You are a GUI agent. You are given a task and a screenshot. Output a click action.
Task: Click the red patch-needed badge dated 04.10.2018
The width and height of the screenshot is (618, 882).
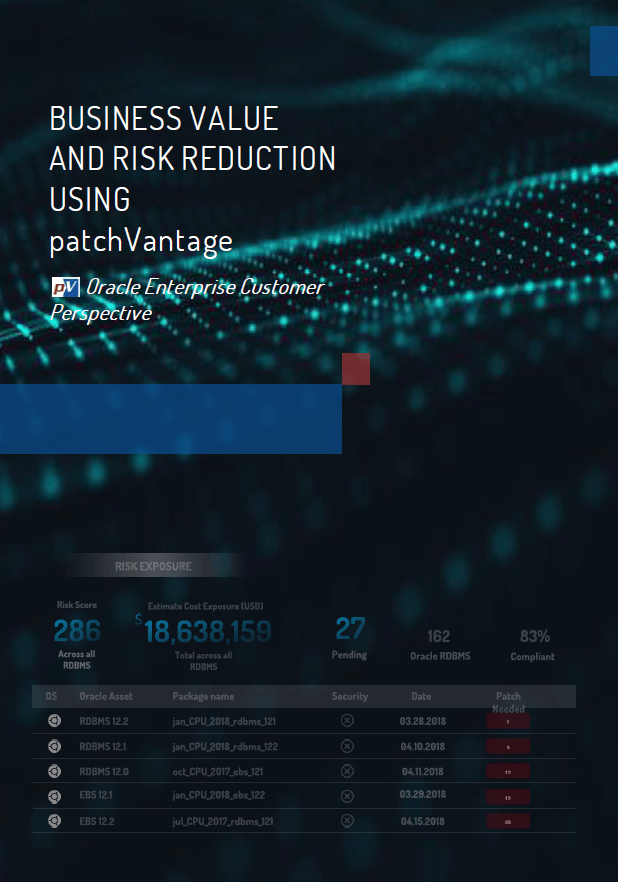(508, 747)
